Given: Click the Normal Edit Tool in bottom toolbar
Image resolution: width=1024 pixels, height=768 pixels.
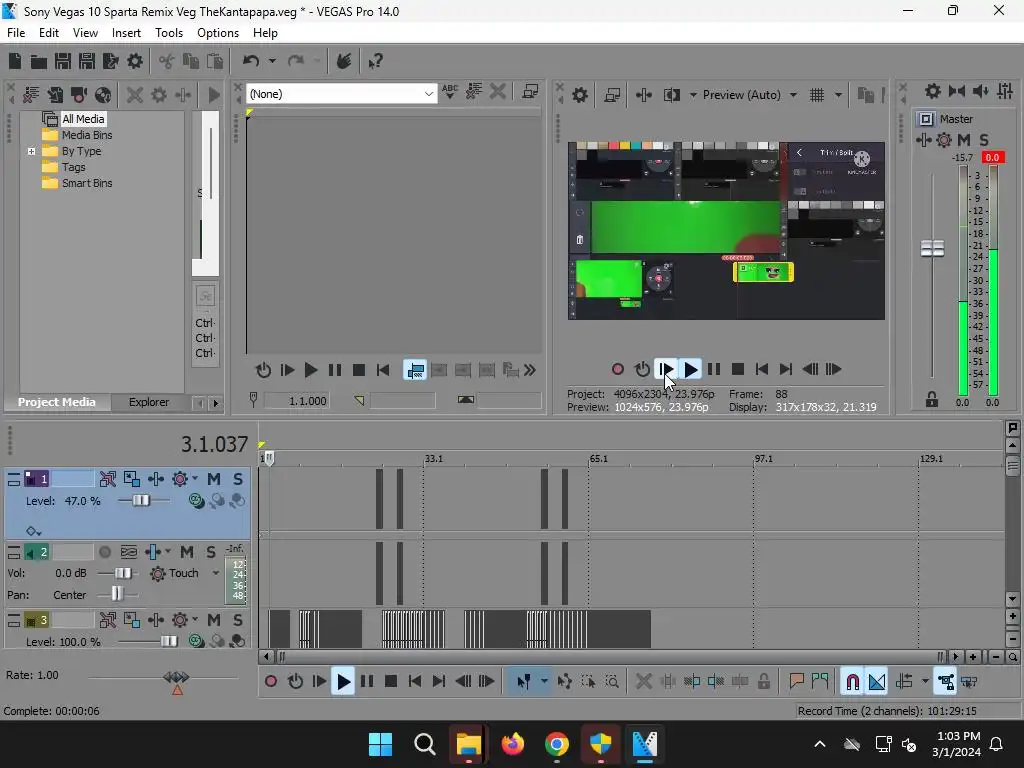Looking at the screenshot, I should (x=524, y=682).
